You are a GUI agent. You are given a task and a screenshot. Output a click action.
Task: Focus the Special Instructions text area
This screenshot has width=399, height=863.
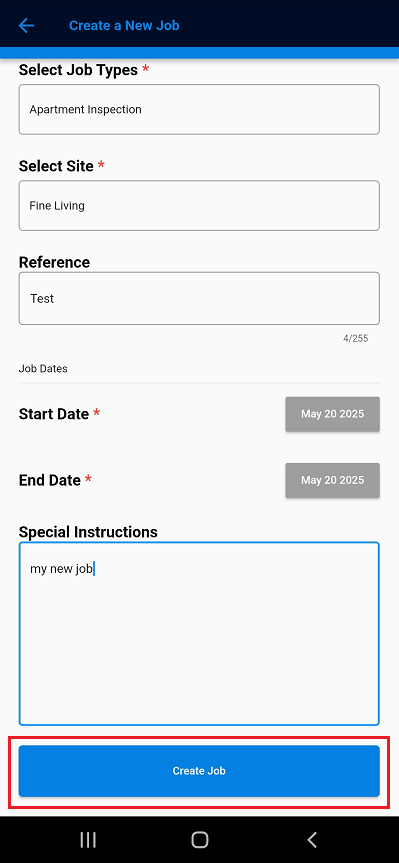point(199,633)
